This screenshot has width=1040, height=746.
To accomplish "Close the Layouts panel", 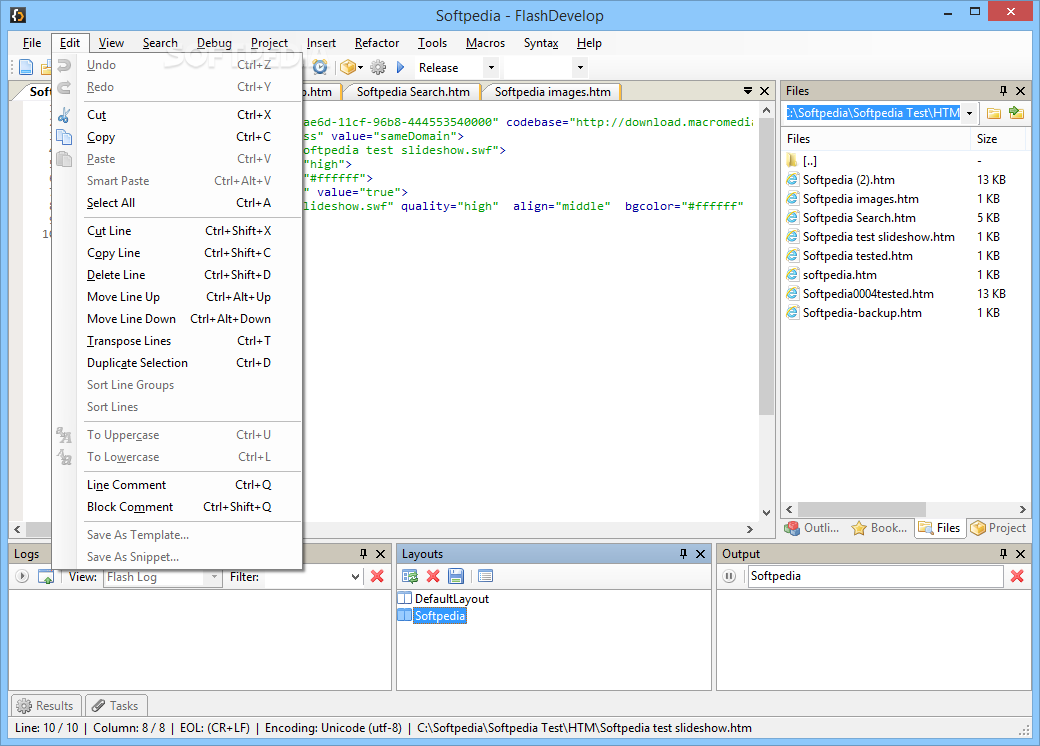I will pos(700,554).
